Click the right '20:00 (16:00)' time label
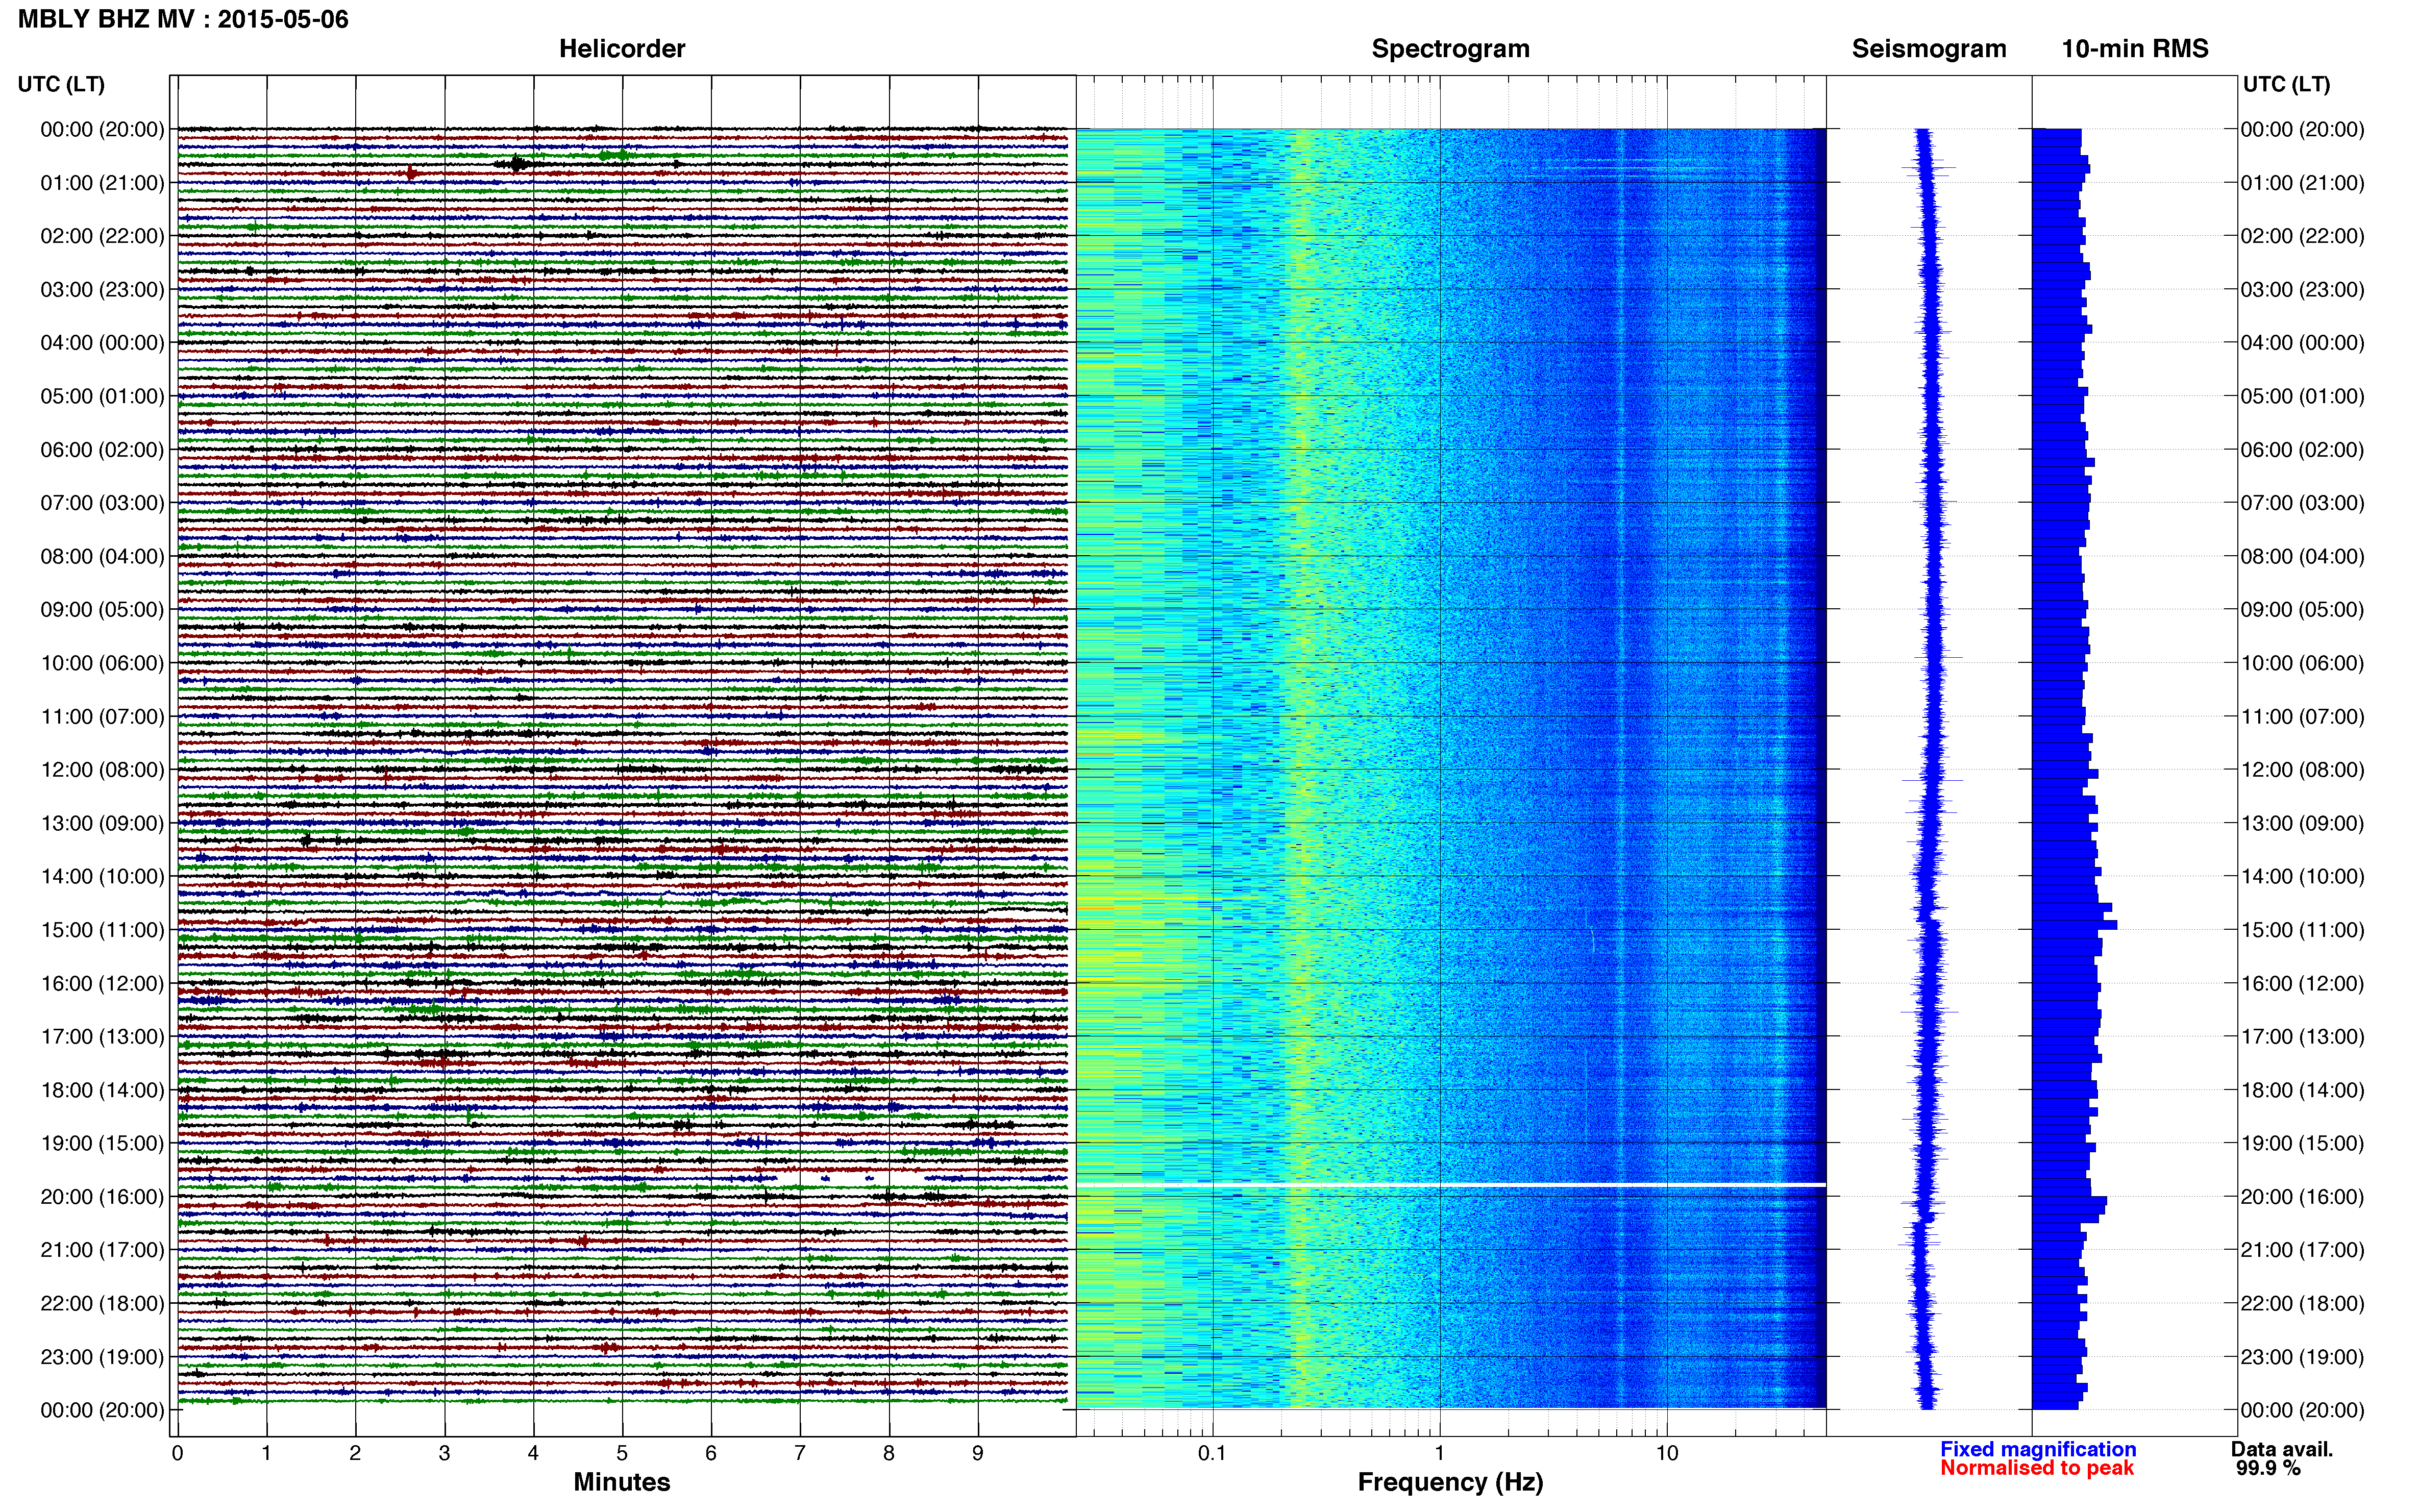2419x1512 pixels. (x=2302, y=1197)
